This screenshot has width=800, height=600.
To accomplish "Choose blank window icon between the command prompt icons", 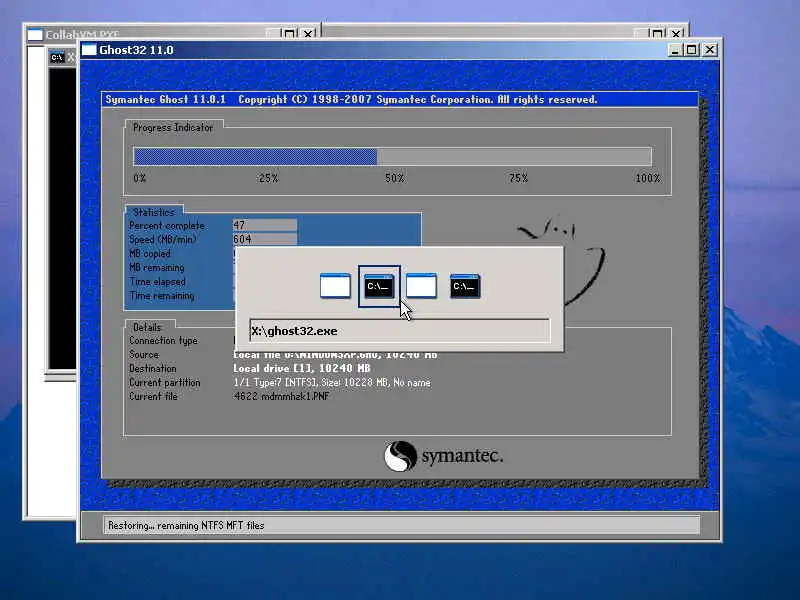I will (421, 286).
